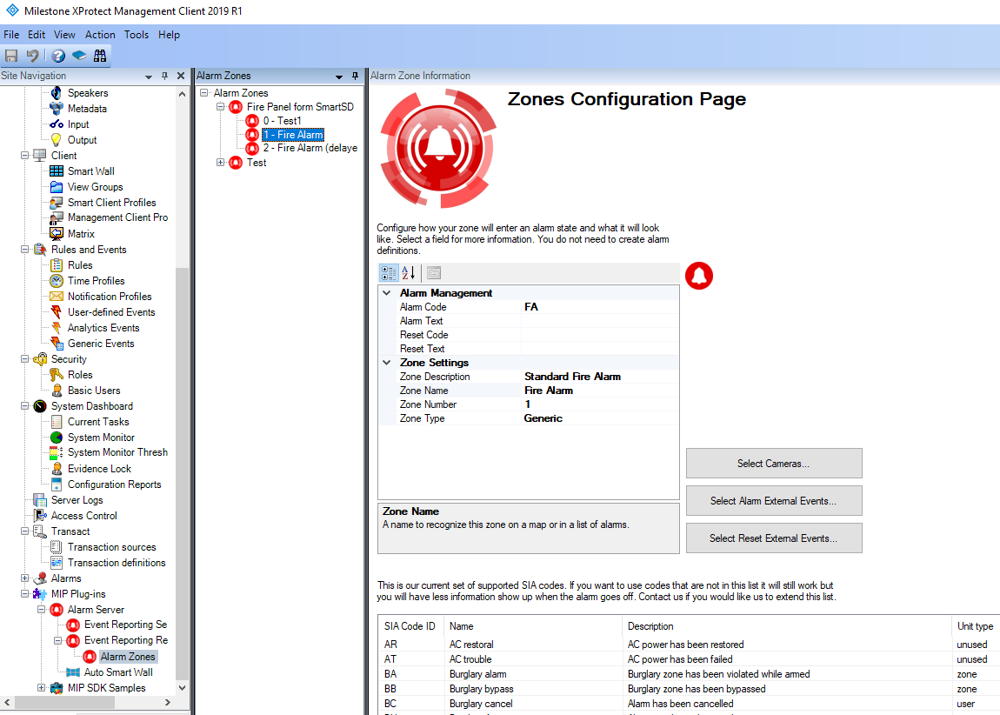Image resolution: width=1000 pixels, height=715 pixels.
Task: Click the small red alarm bell icon
Action: coord(699,276)
